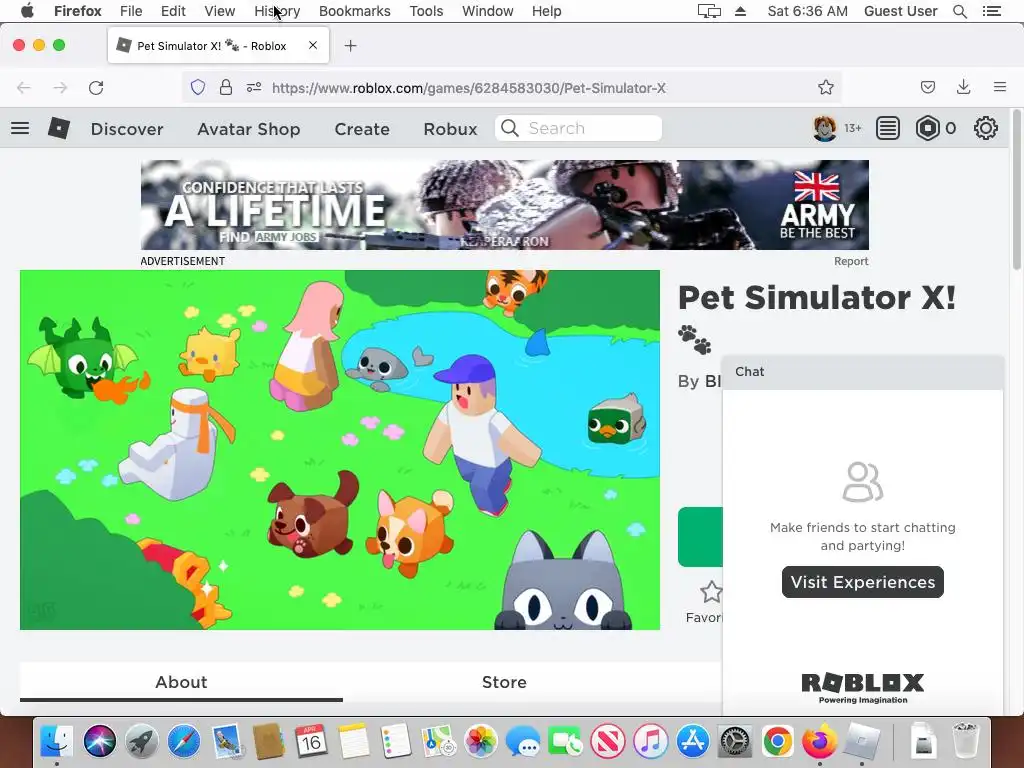
Task: Reload the page with Firefox refresh button
Action: pyautogui.click(x=96, y=88)
